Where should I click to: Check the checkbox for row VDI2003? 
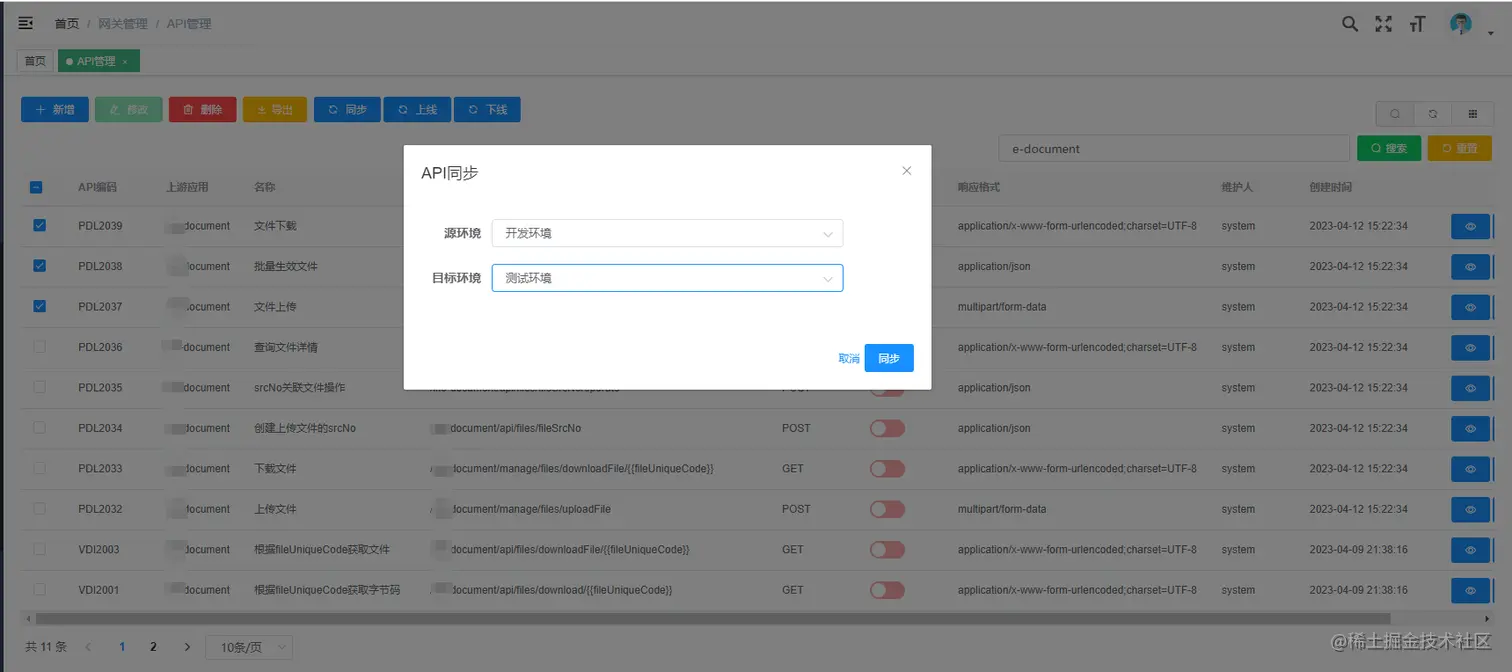[40, 549]
